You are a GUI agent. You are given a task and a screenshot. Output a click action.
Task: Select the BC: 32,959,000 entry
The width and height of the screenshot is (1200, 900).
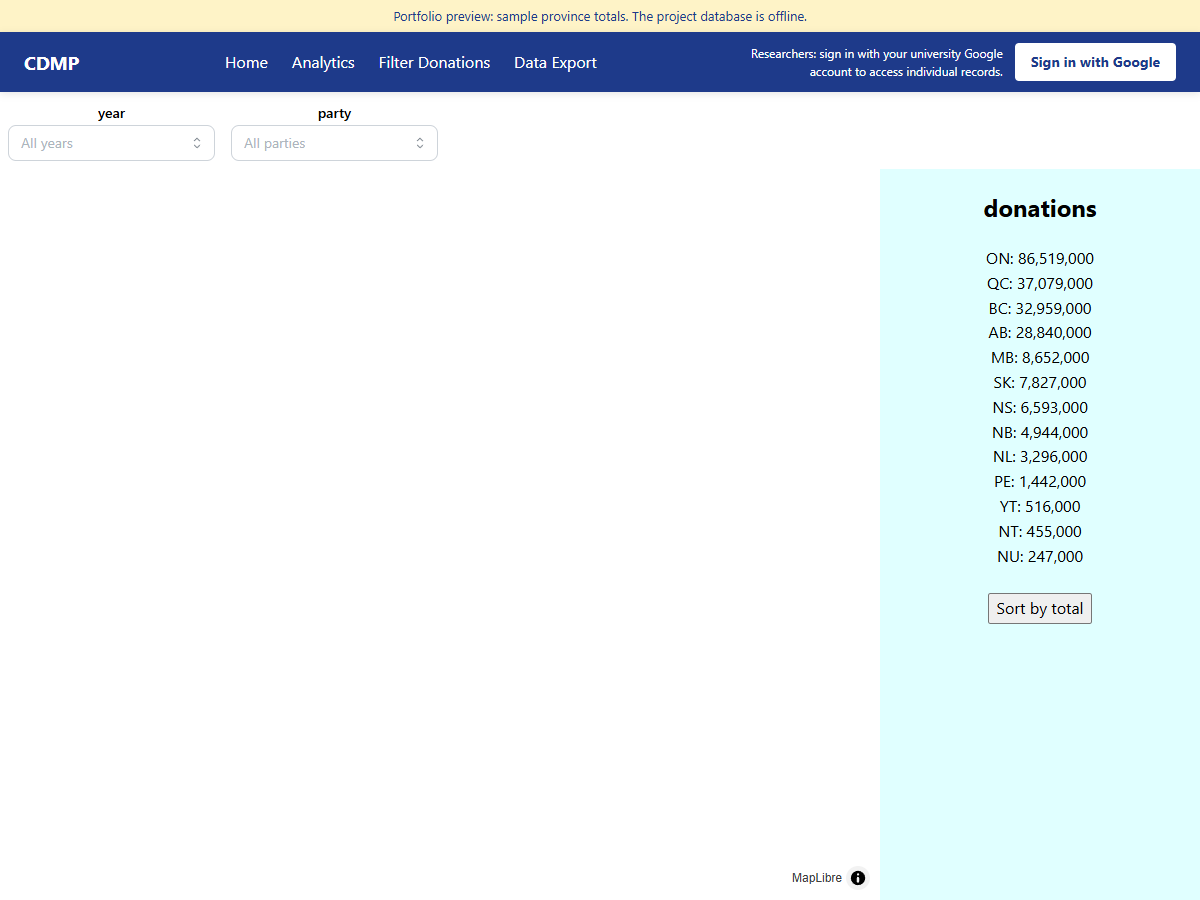(1040, 308)
